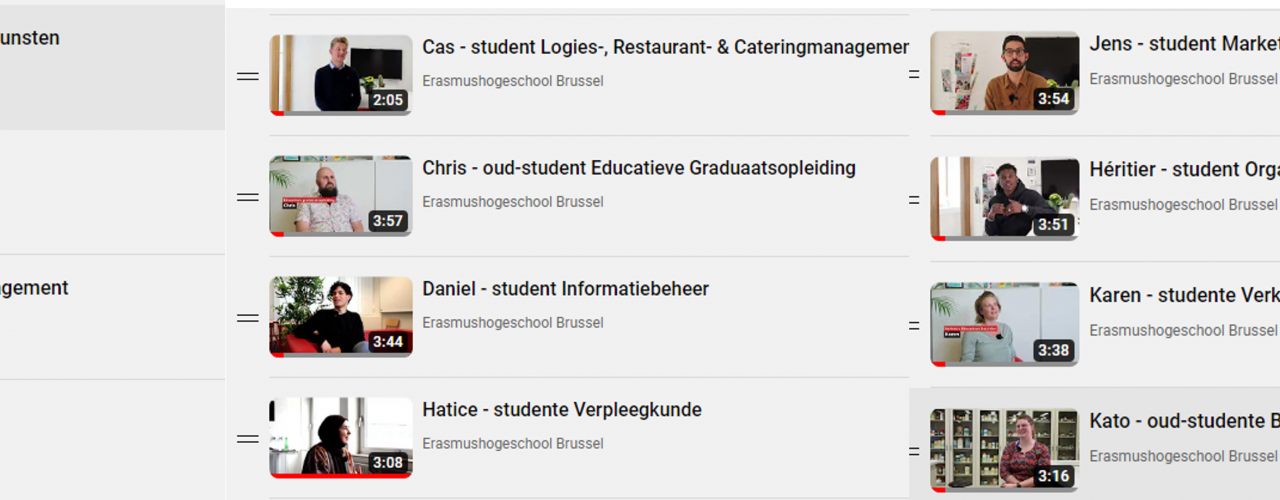
Task: Open Chris oud-student video thumbnail
Action: pos(340,196)
